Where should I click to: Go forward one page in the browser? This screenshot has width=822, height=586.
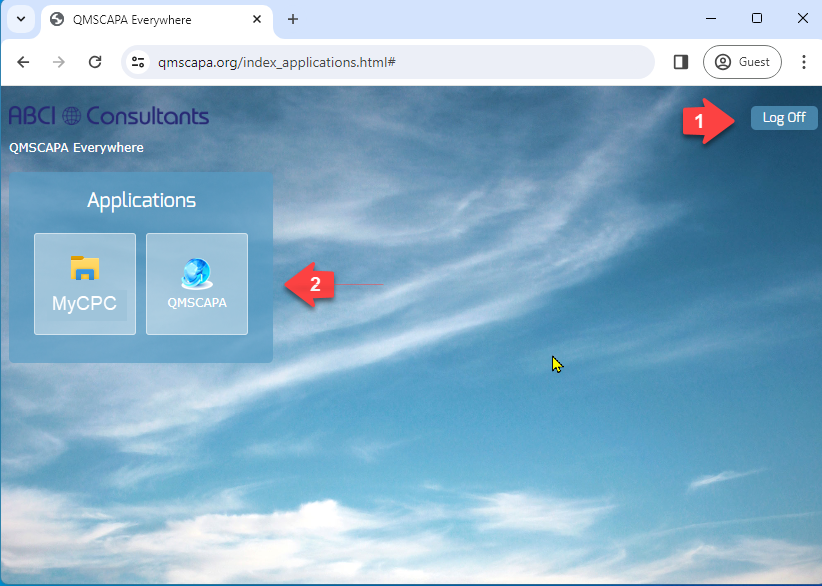point(59,62)
